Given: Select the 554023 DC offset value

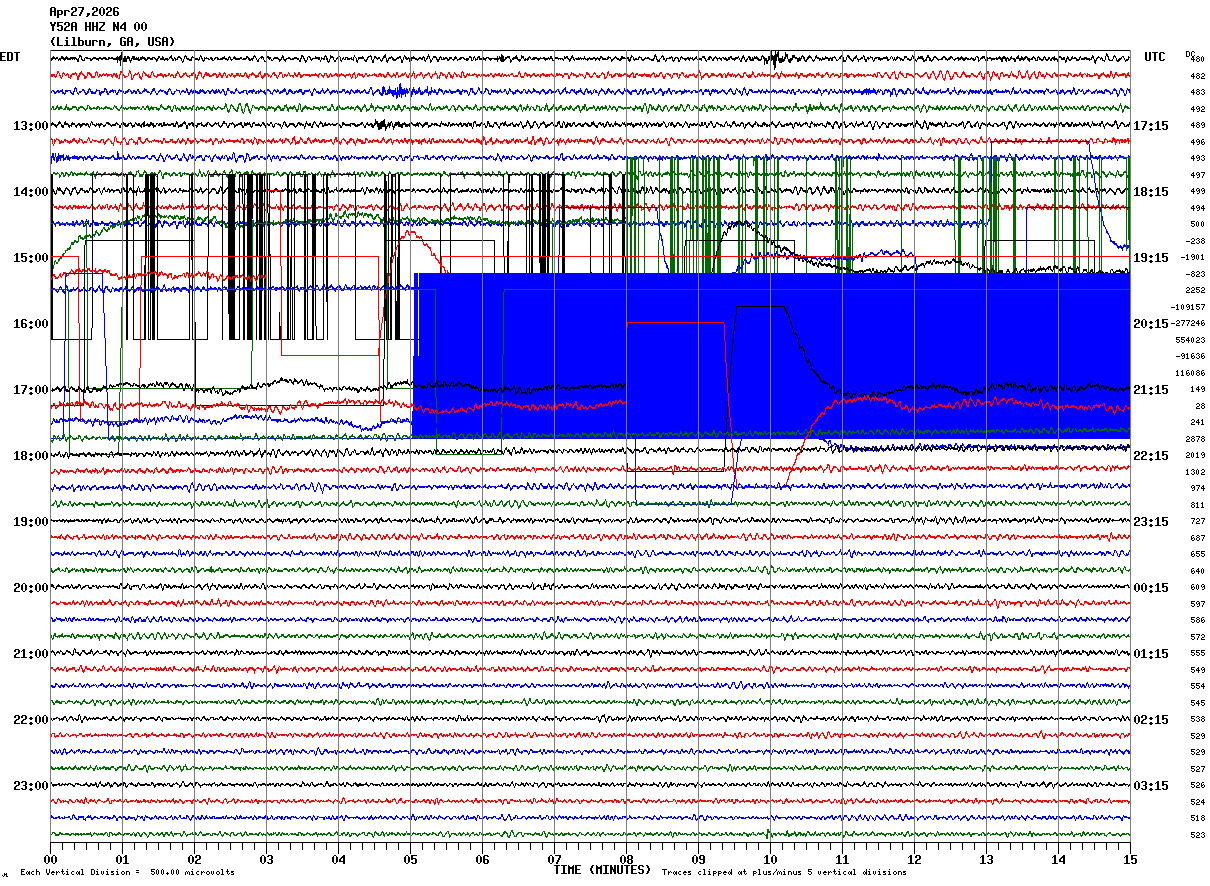Looking at the screenshot, I should click(1189, 340).
